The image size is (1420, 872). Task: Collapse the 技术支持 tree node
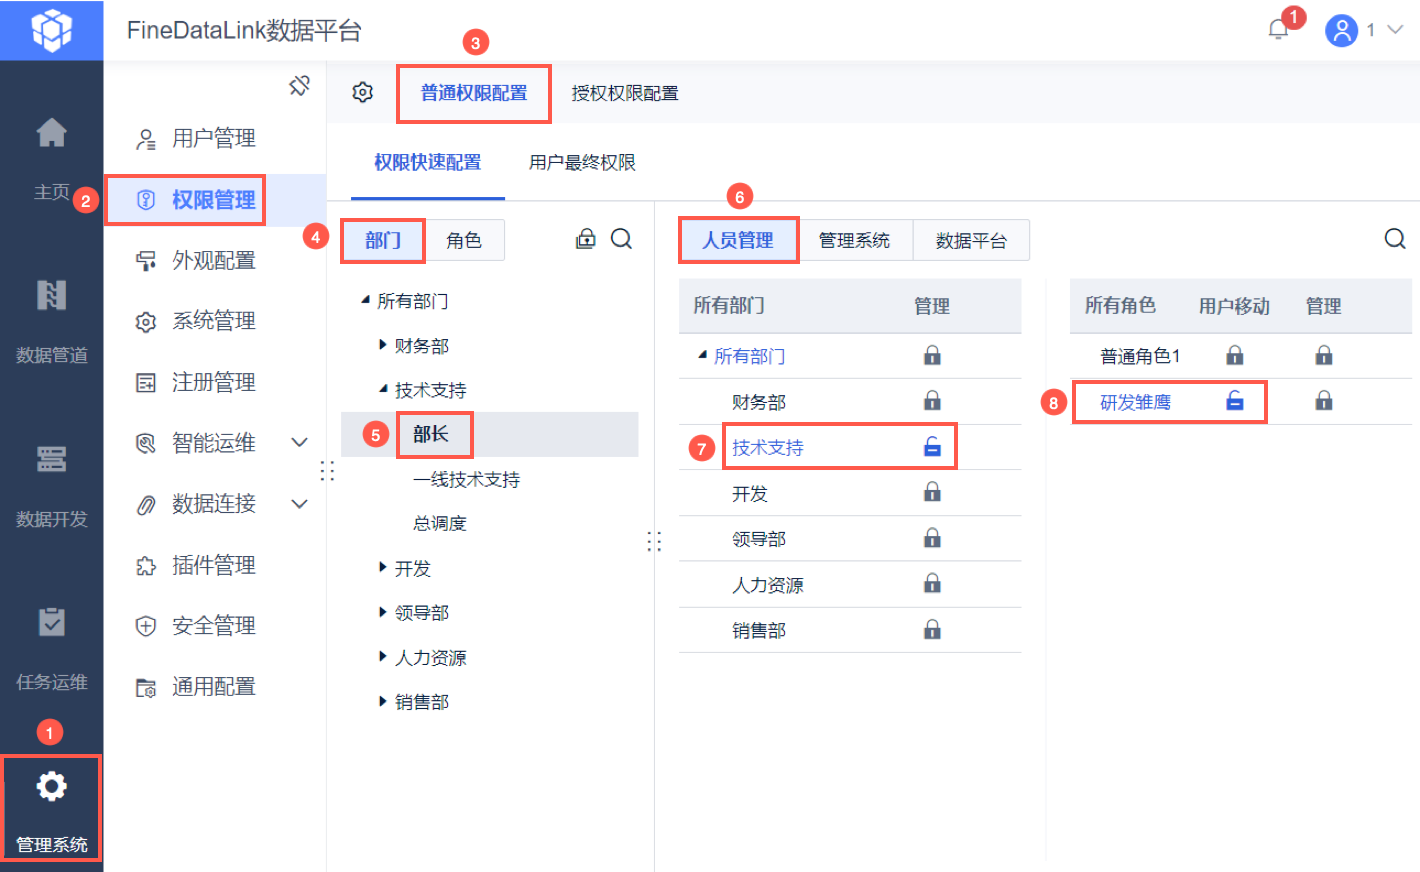tap(383, 389)
